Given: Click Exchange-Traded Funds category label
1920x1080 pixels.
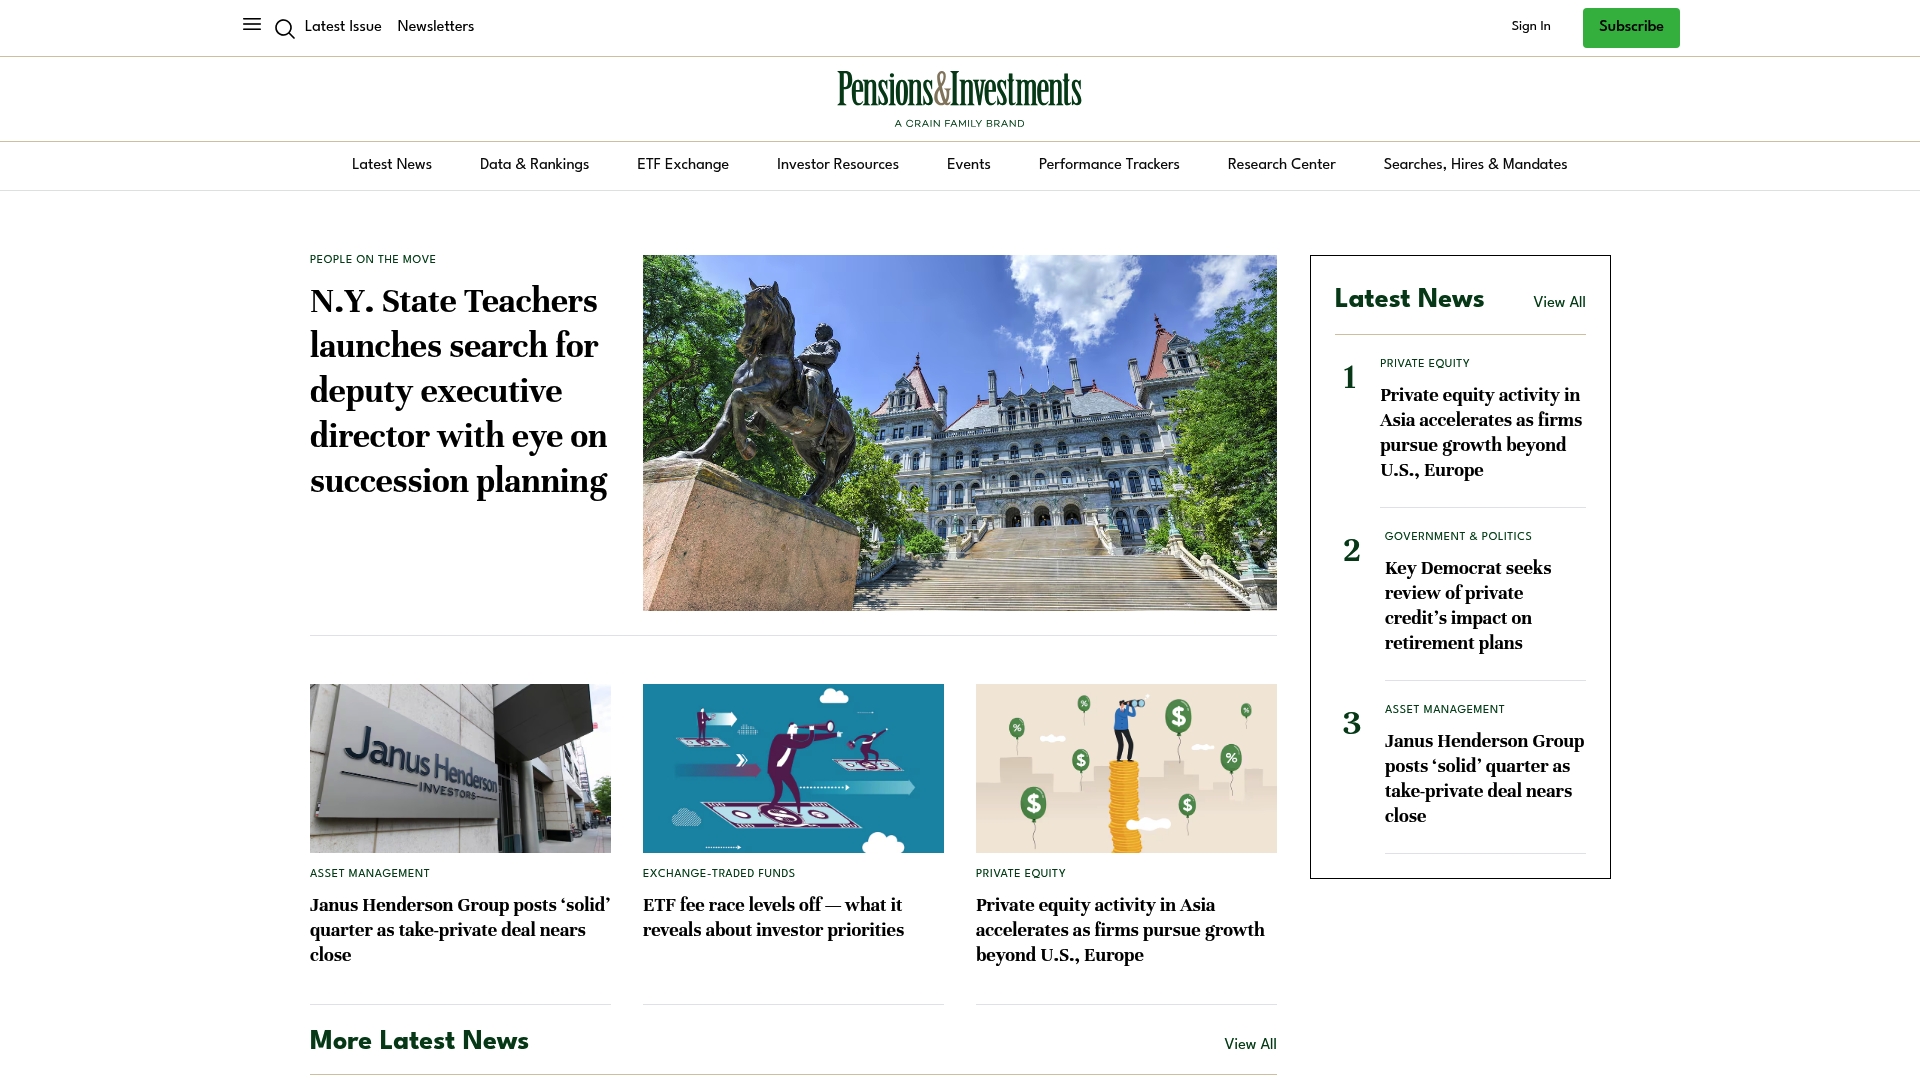Looking at the screenshot, I should (x=719, y=874).
